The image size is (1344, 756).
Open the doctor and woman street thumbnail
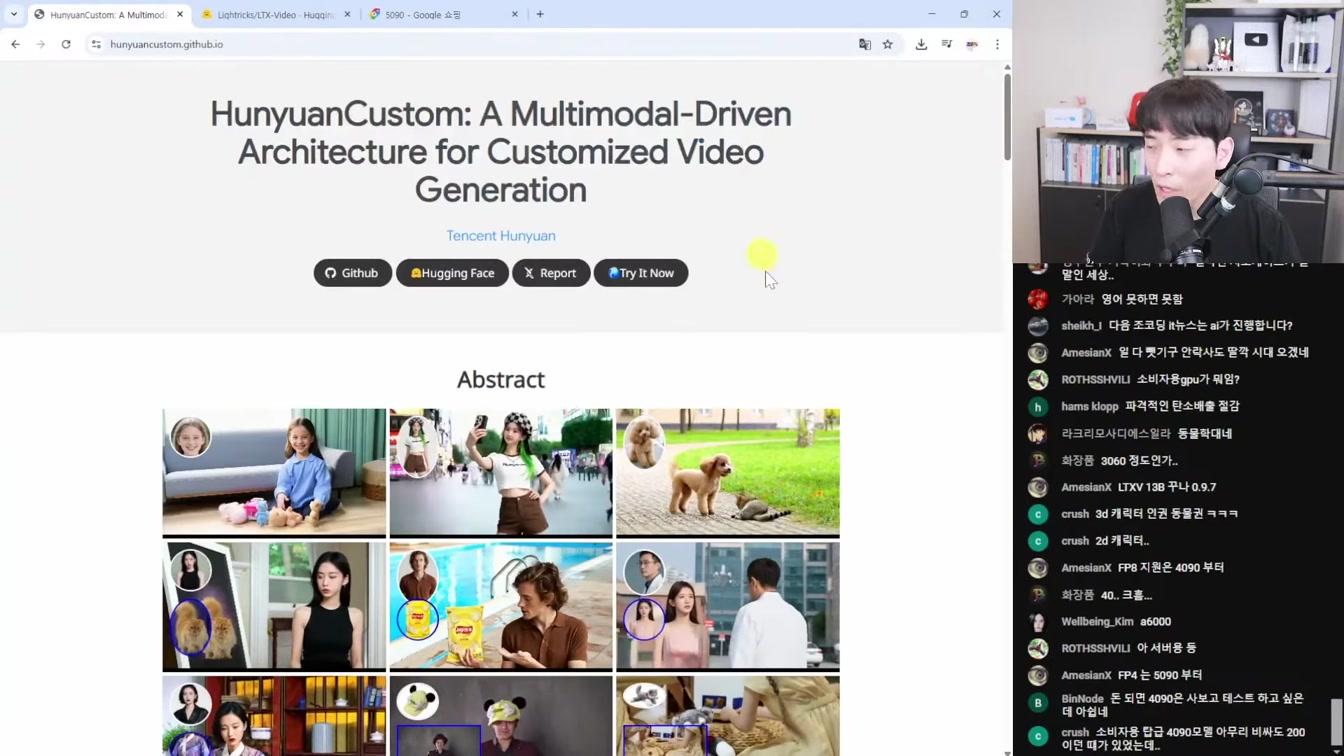728,606
